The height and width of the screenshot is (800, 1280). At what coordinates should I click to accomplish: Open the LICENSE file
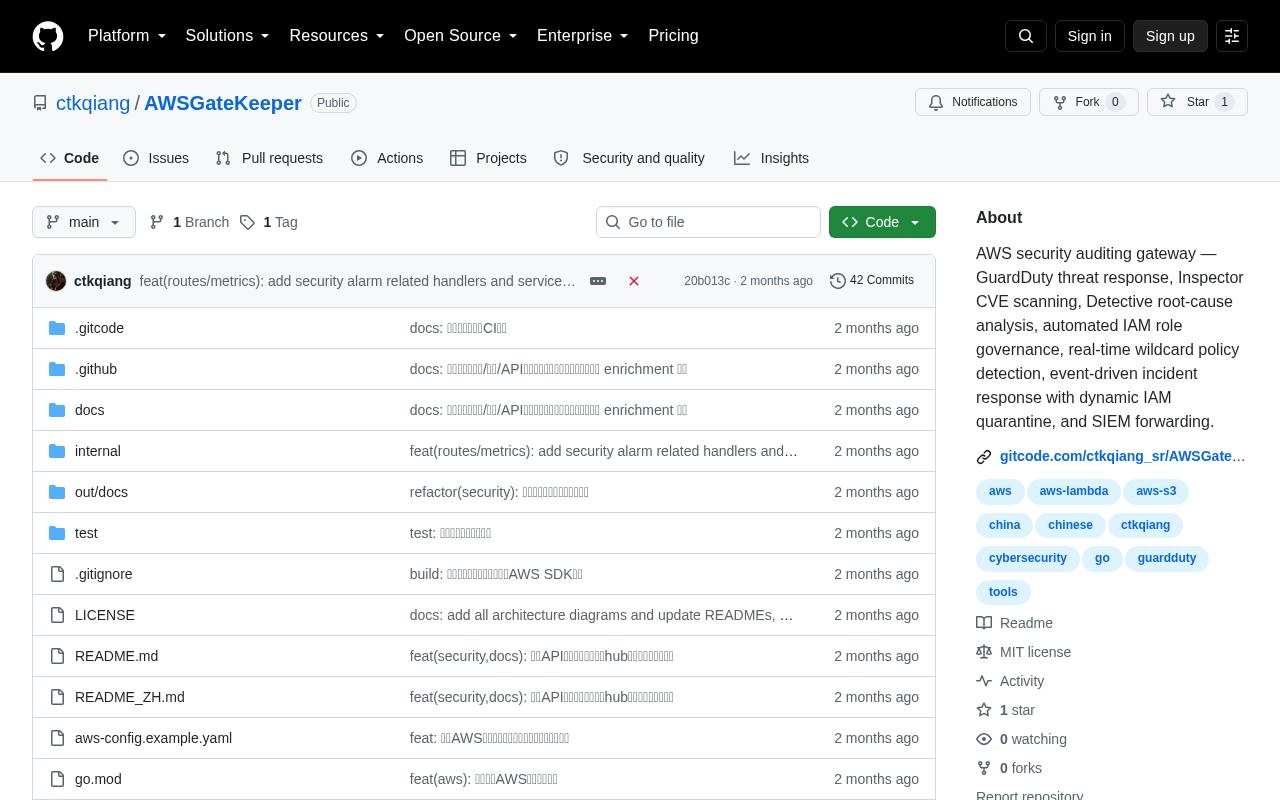pyautogui.click(x=105, y=615)
